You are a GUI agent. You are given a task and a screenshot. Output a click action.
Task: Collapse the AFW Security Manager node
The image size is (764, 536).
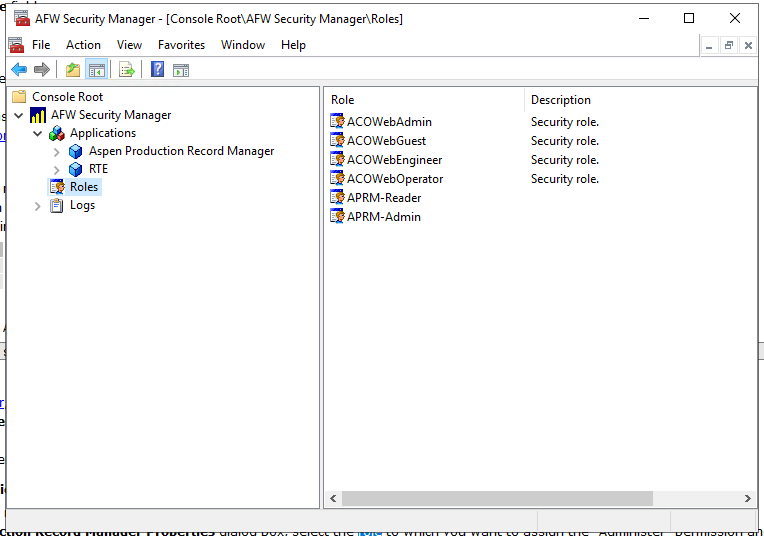point(19,115)
